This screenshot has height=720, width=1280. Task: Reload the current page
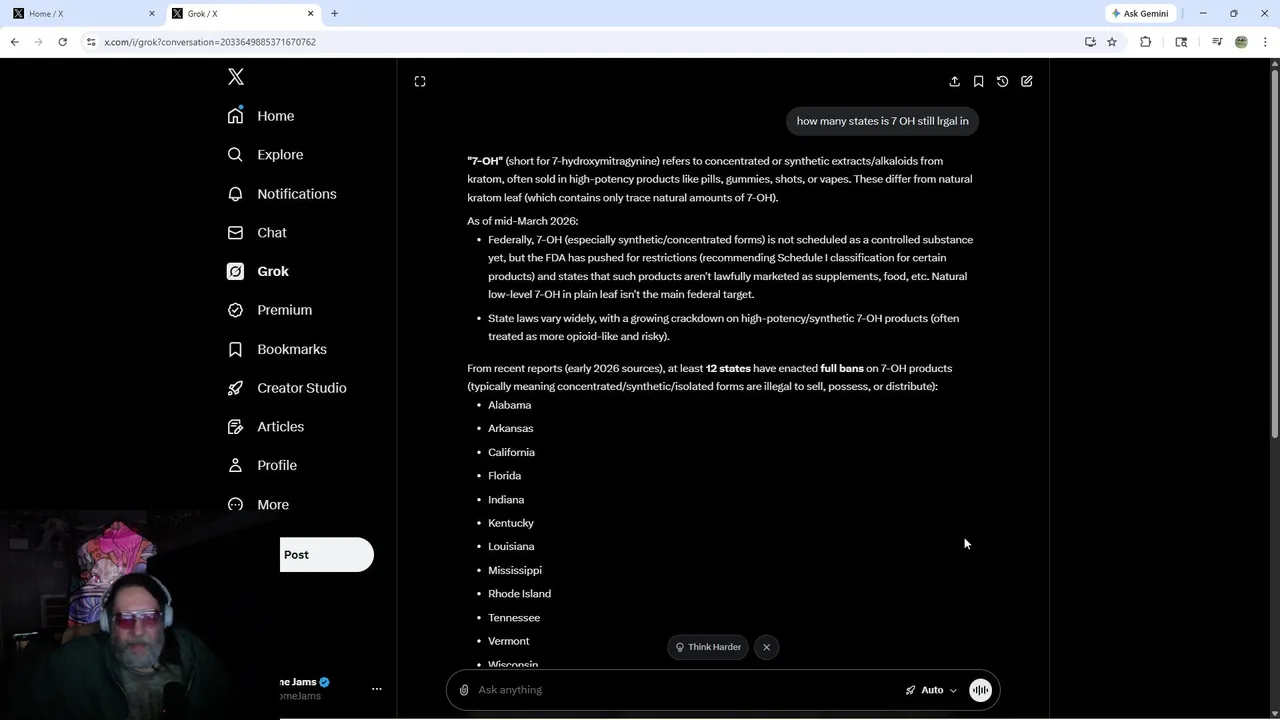pyautogui.click(x=62, y=42)
